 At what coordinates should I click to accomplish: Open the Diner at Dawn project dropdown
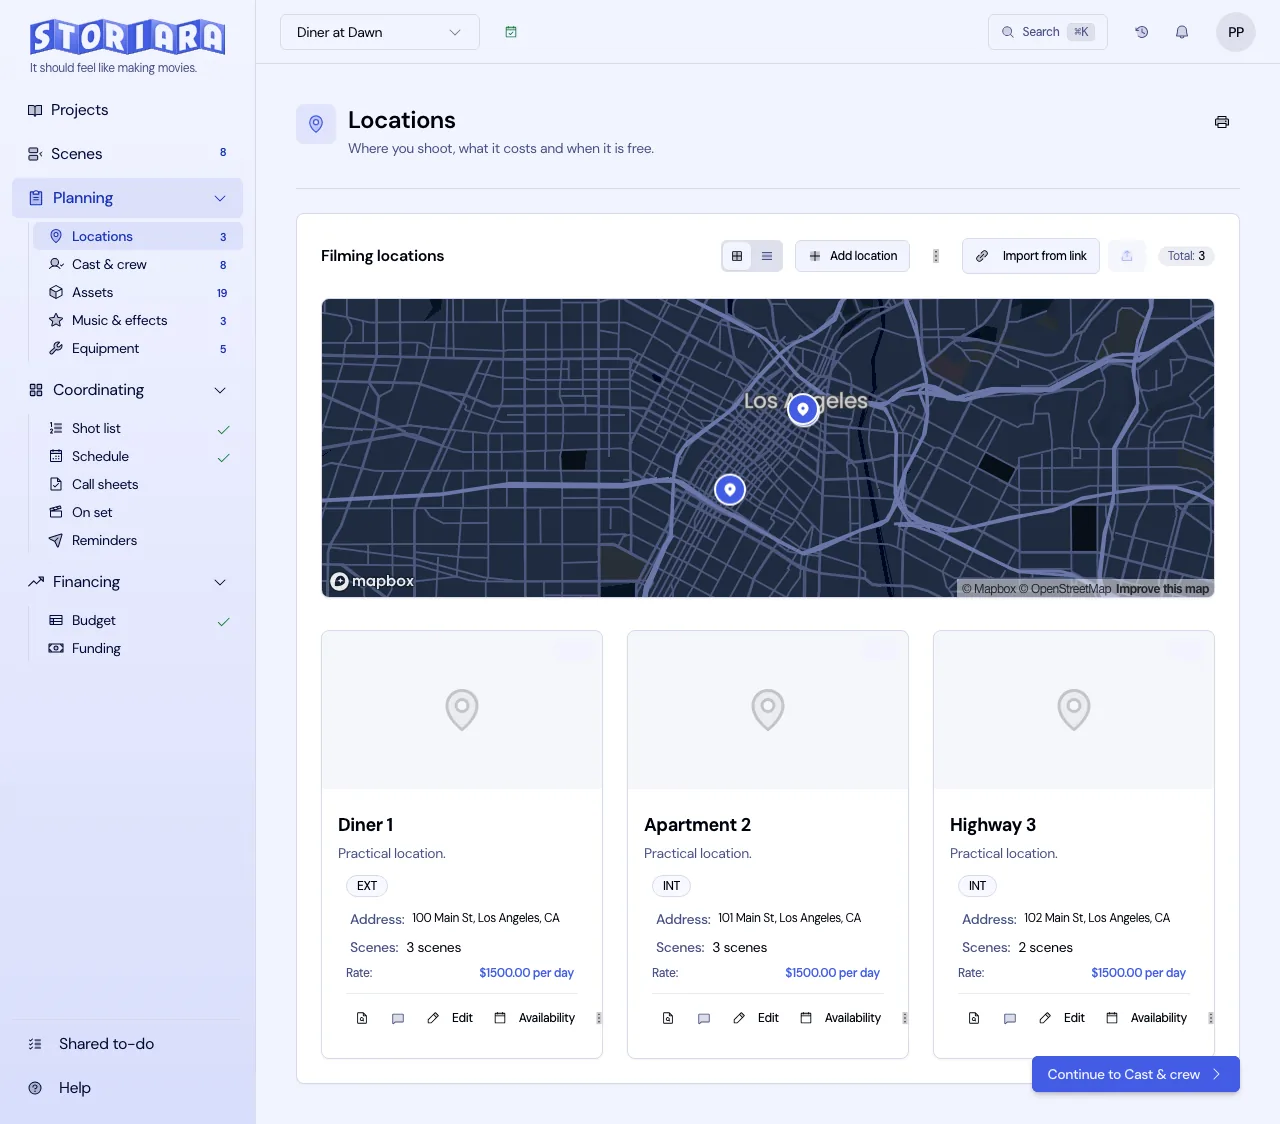(x=380, y=32)
